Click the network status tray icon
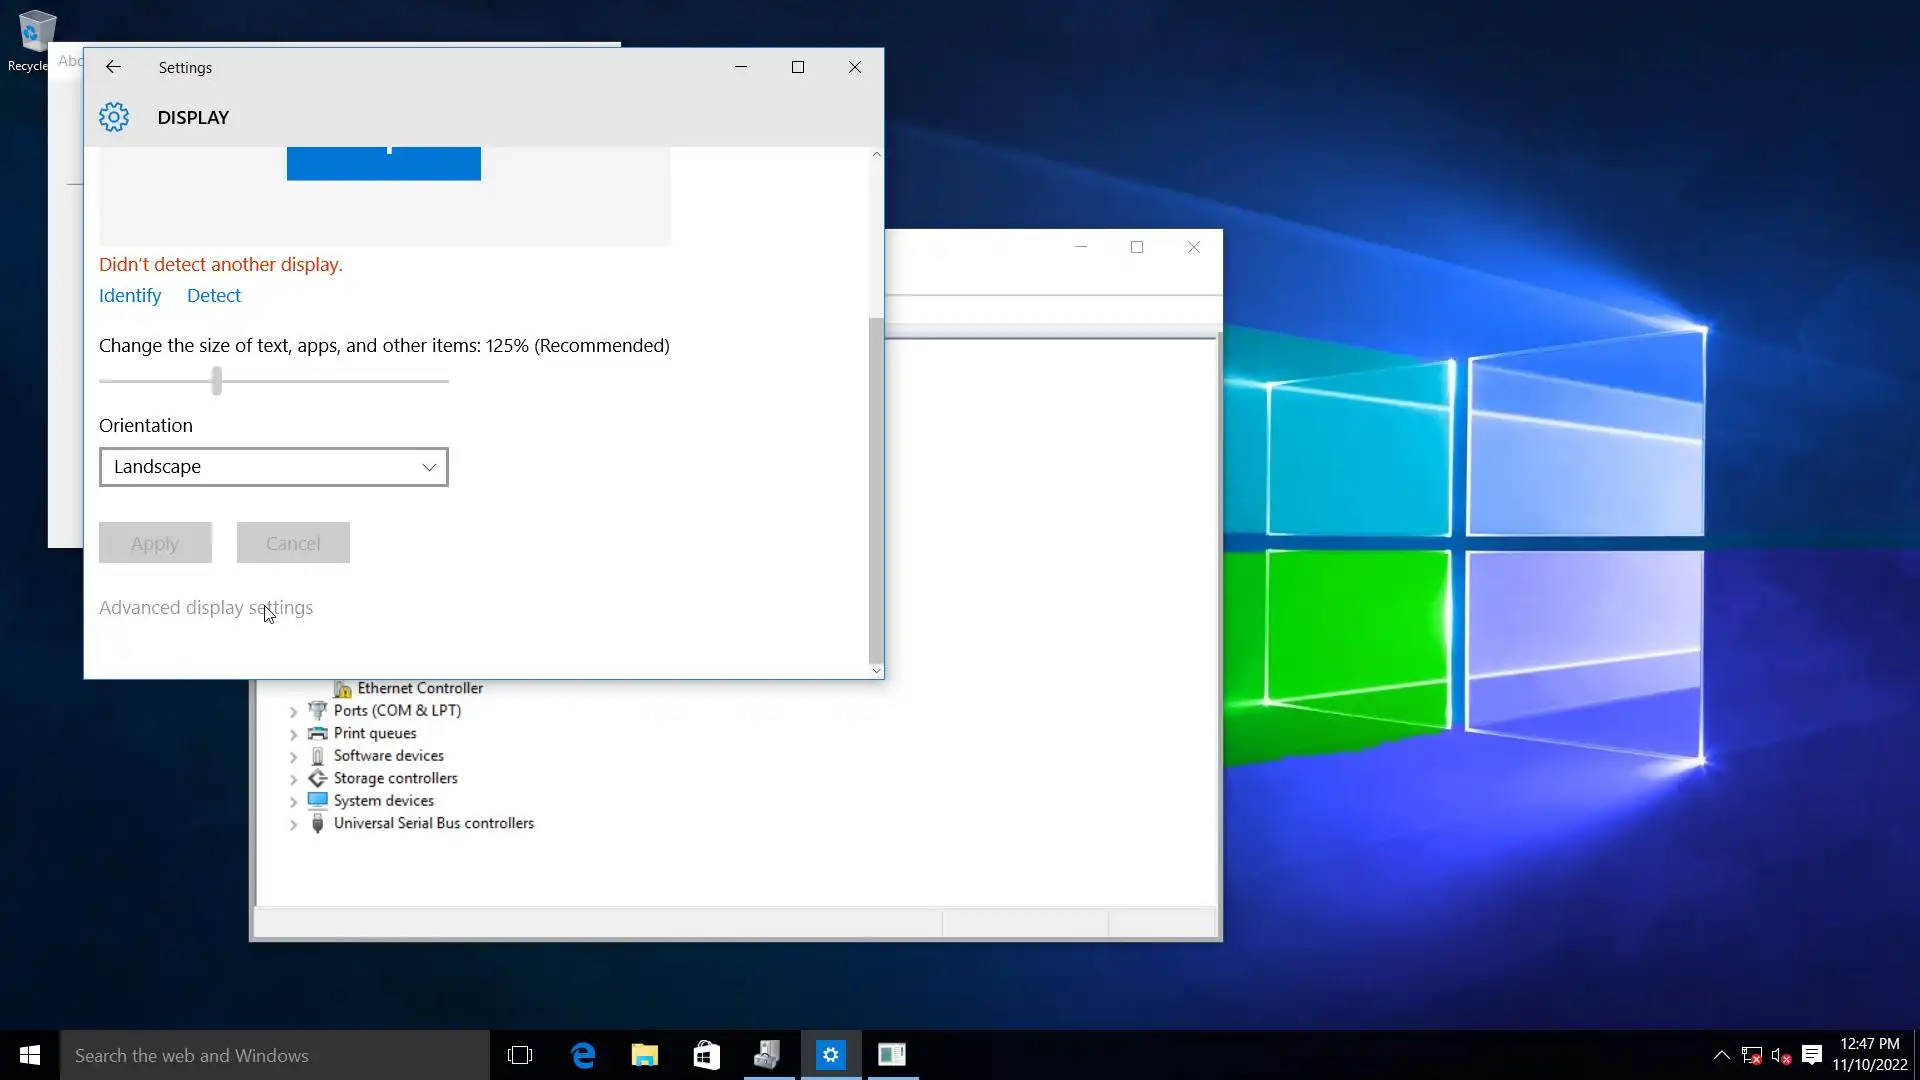This screenshot has width=1920, height=1080. pyautogui.click(x=1751, y=1055)
